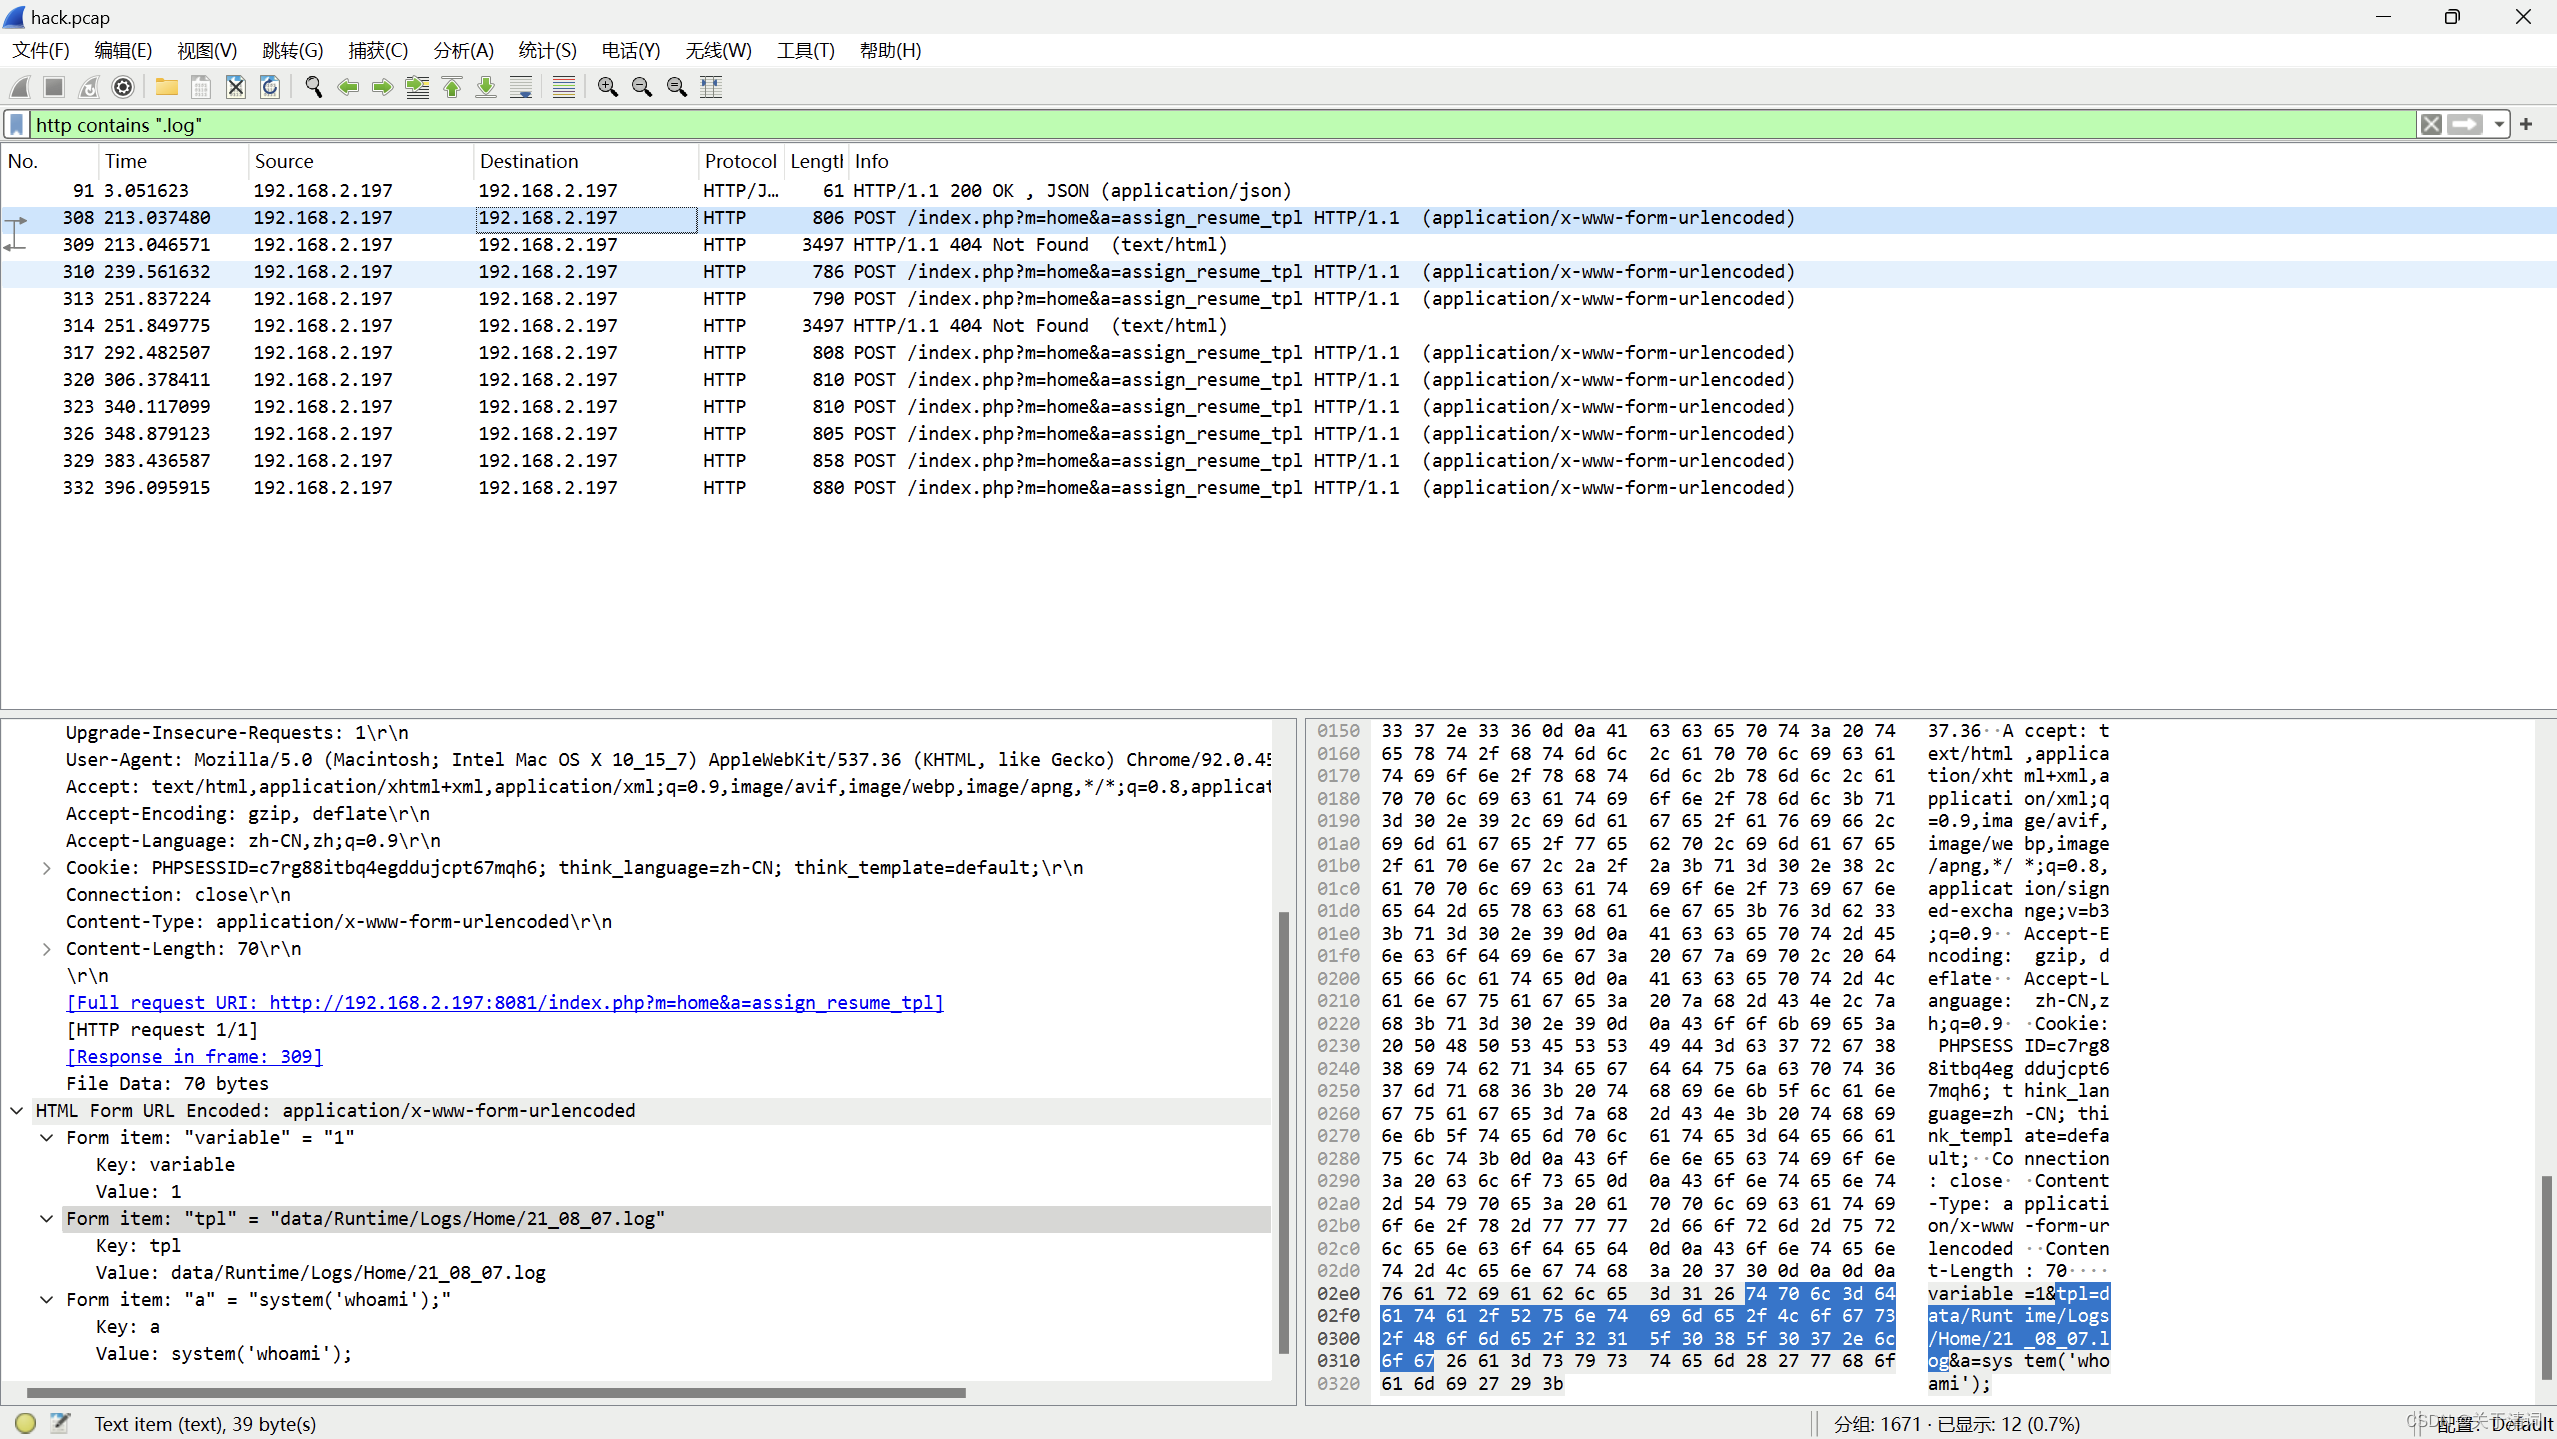Viewport: 2557px width, 1439px height.
Task: Click the open capture file folder icon
Action: pos(166,87)
